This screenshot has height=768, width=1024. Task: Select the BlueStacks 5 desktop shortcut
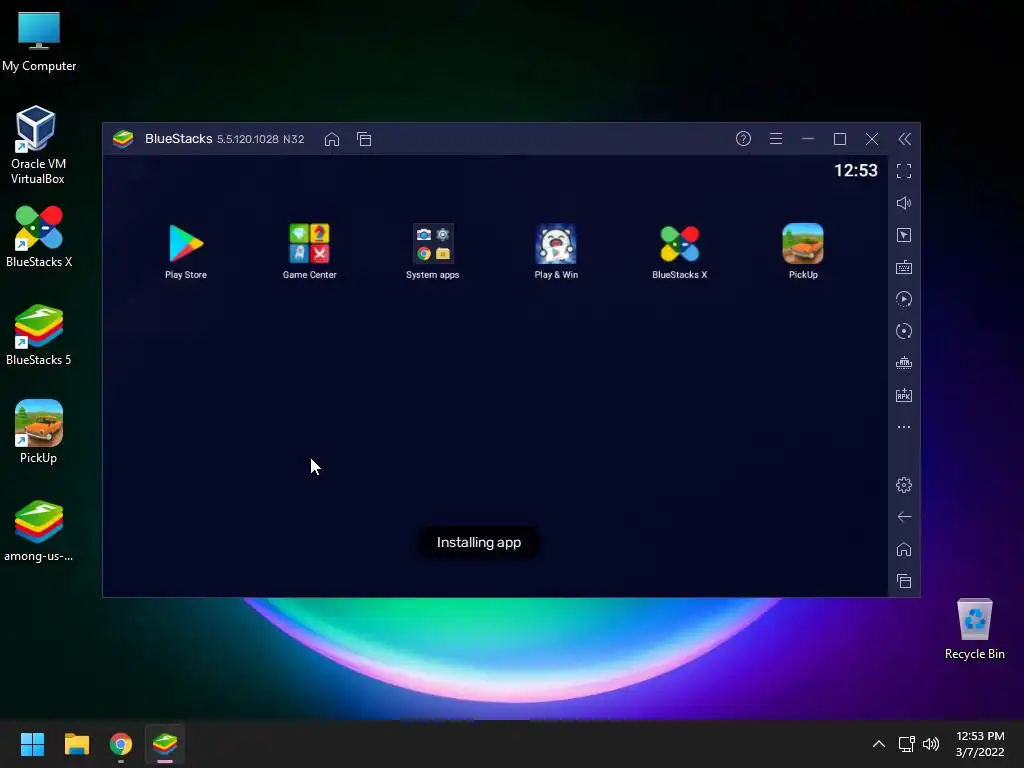[x=39, y=334]
